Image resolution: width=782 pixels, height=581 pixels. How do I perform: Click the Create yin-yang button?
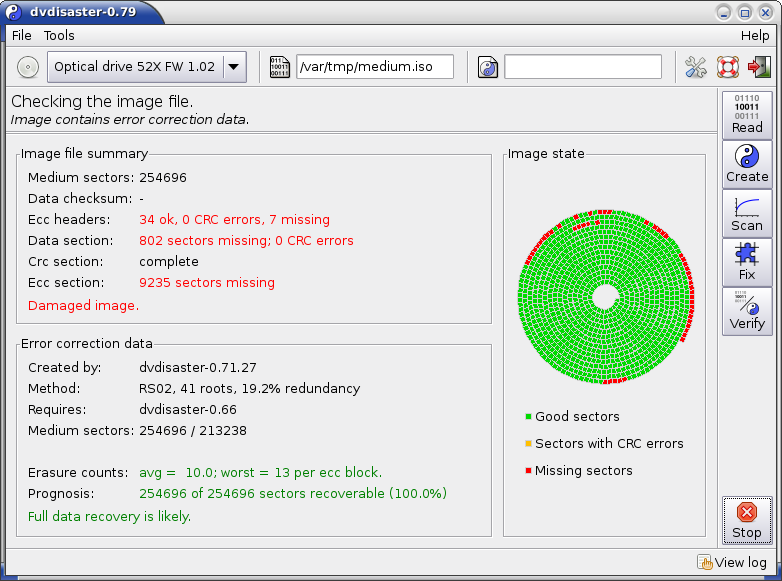pyautogui.click(x=747, y=164)
